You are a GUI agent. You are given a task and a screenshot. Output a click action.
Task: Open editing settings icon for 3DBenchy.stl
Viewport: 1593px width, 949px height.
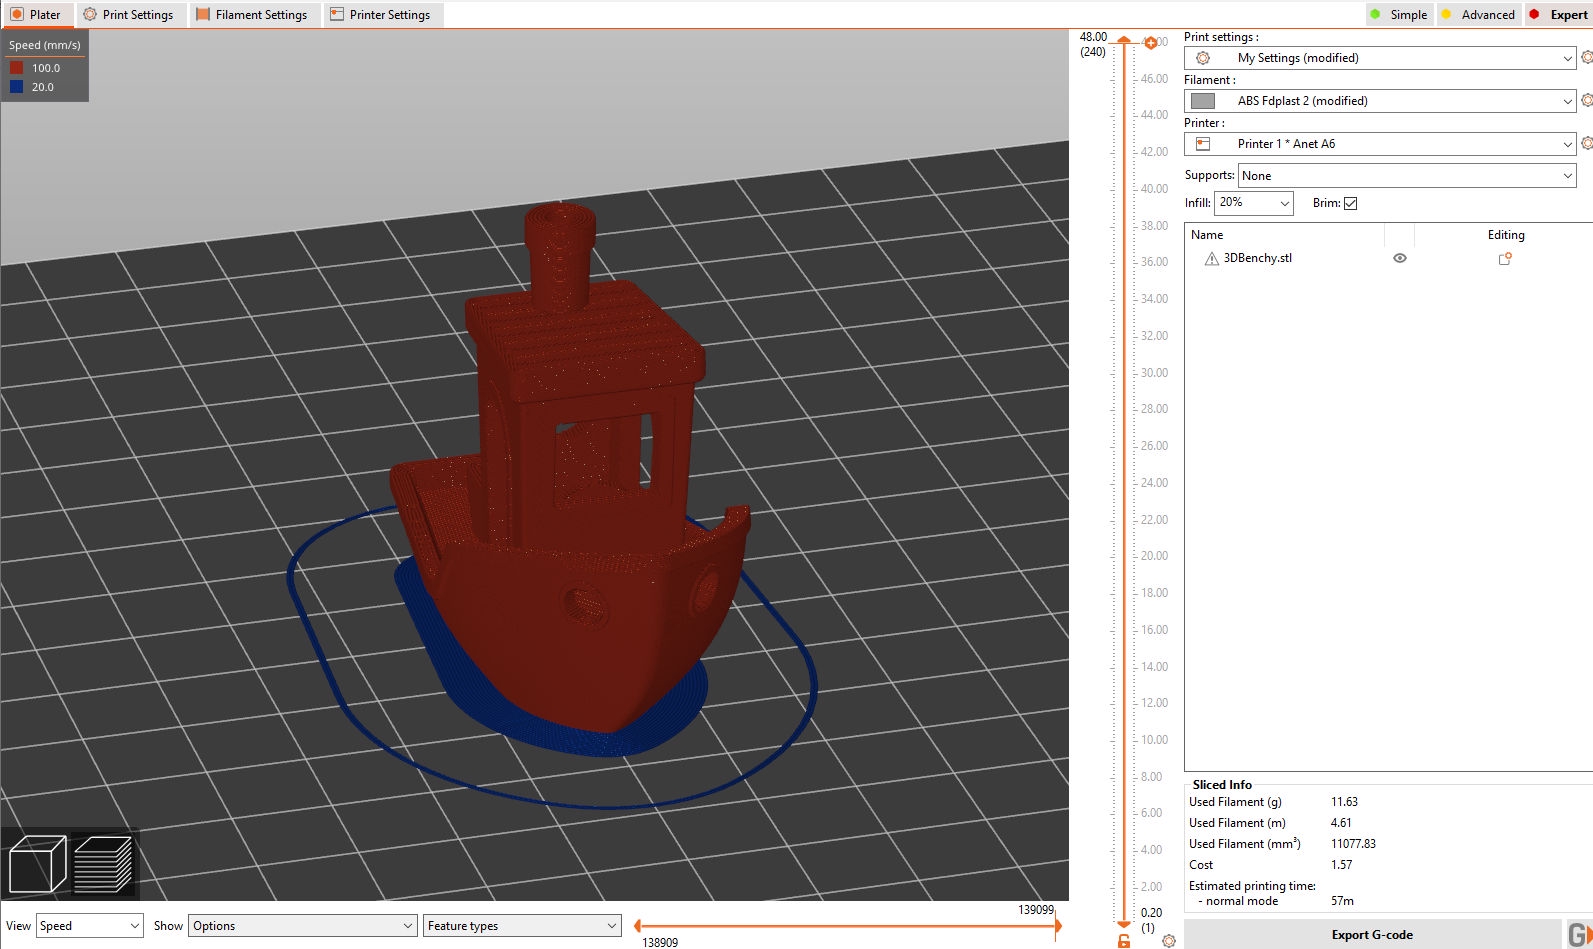coord(1504,258)
